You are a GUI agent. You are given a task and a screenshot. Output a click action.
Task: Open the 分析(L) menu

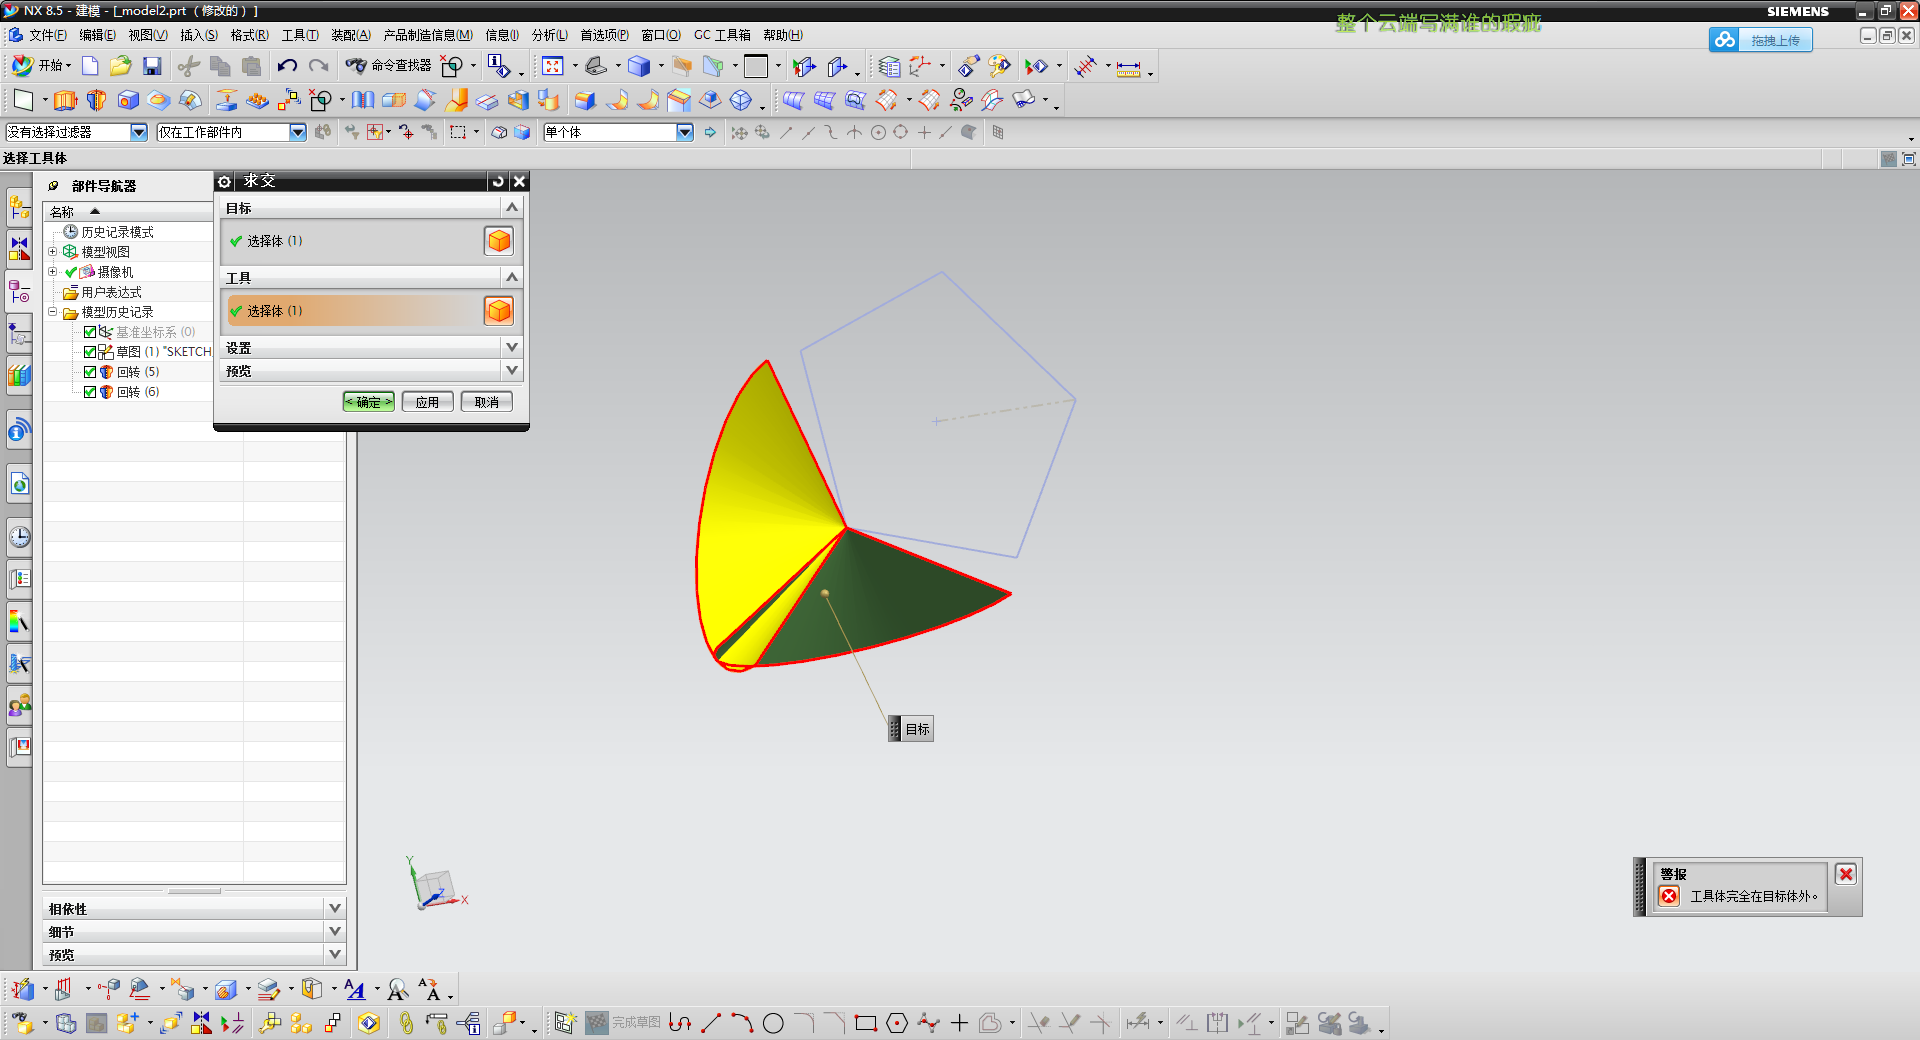point(549,35)
